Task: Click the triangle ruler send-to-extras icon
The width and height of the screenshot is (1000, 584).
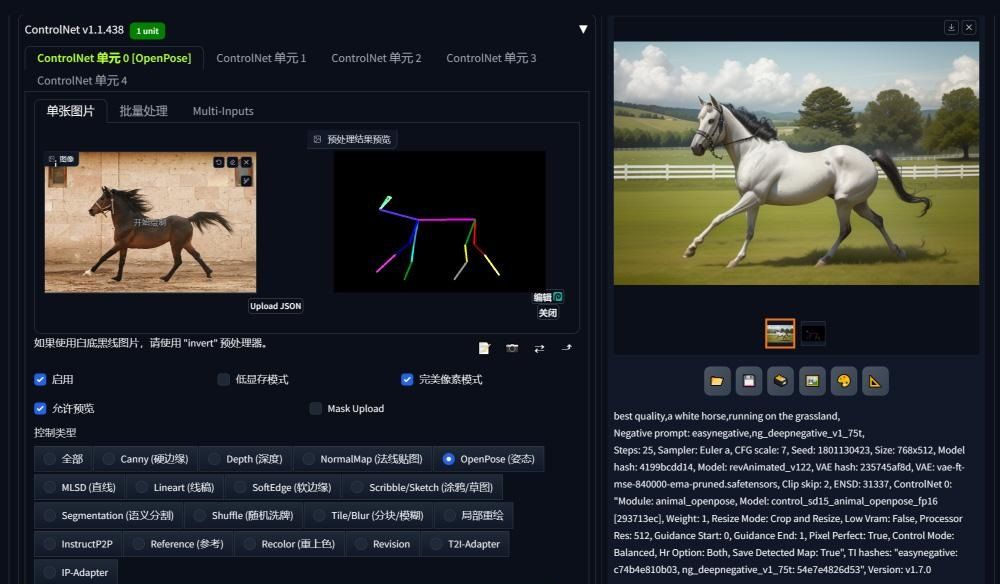Action: 874,381
